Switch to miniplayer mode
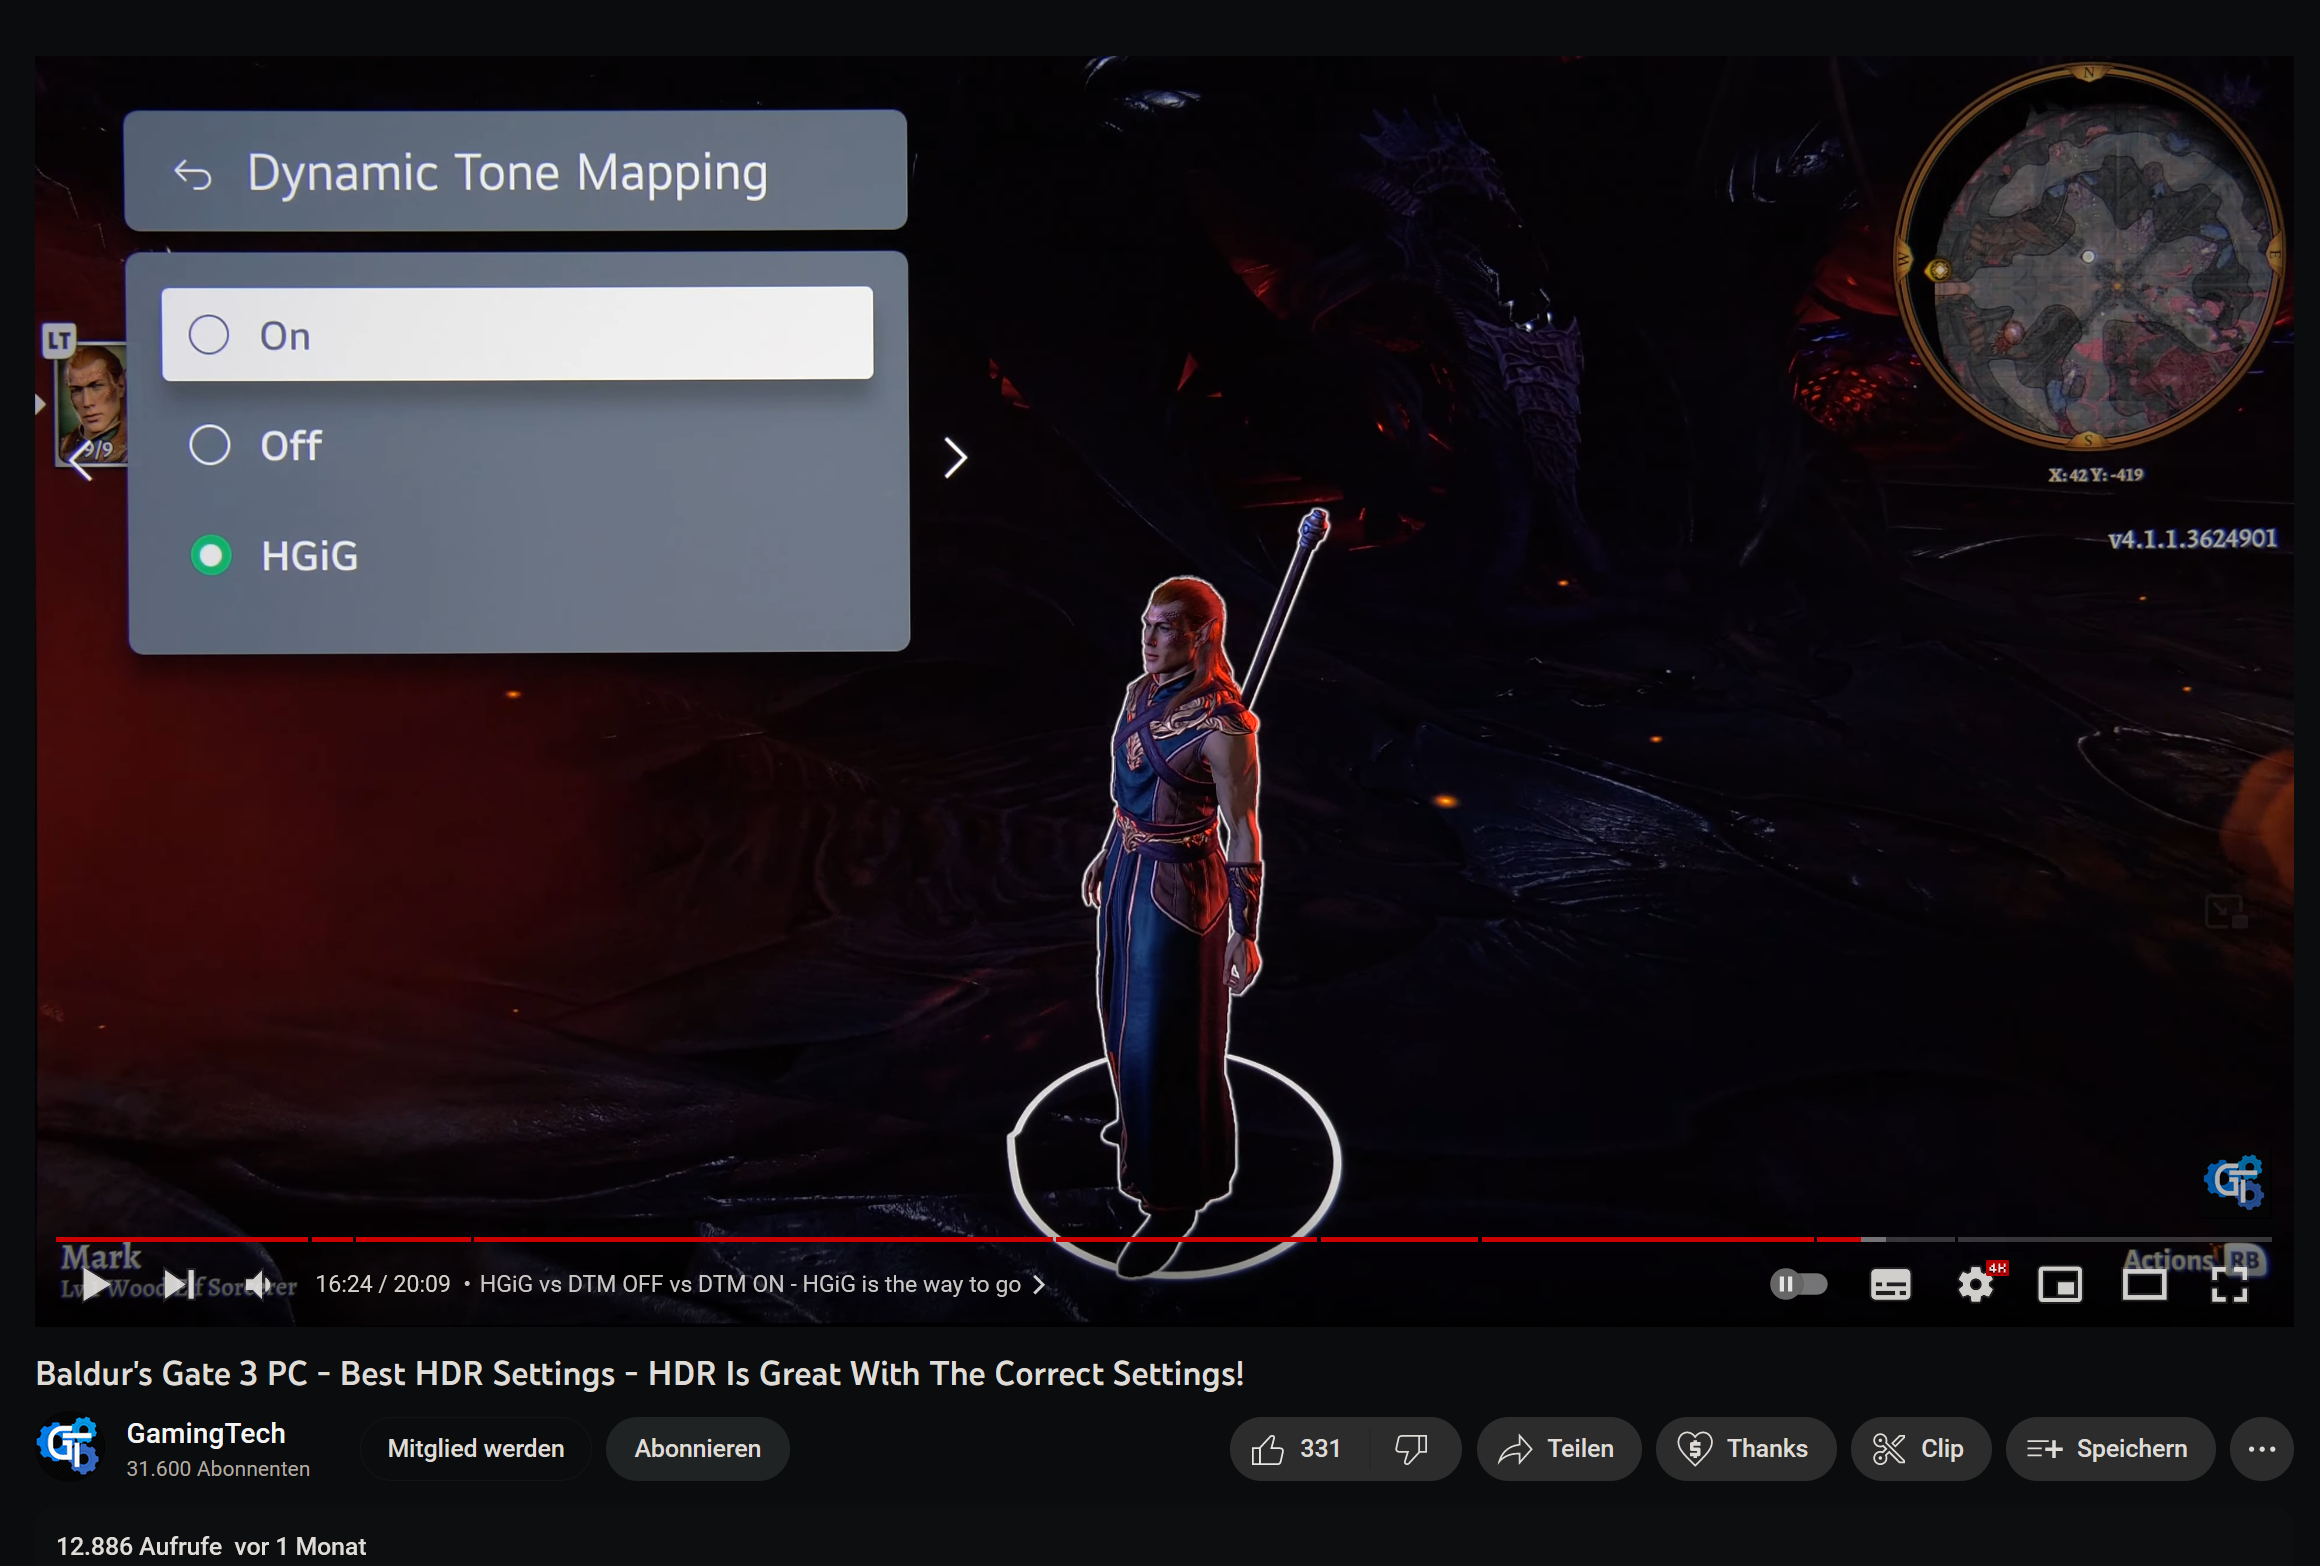2320x1566 pixels. click(x=2060, y=1285)
